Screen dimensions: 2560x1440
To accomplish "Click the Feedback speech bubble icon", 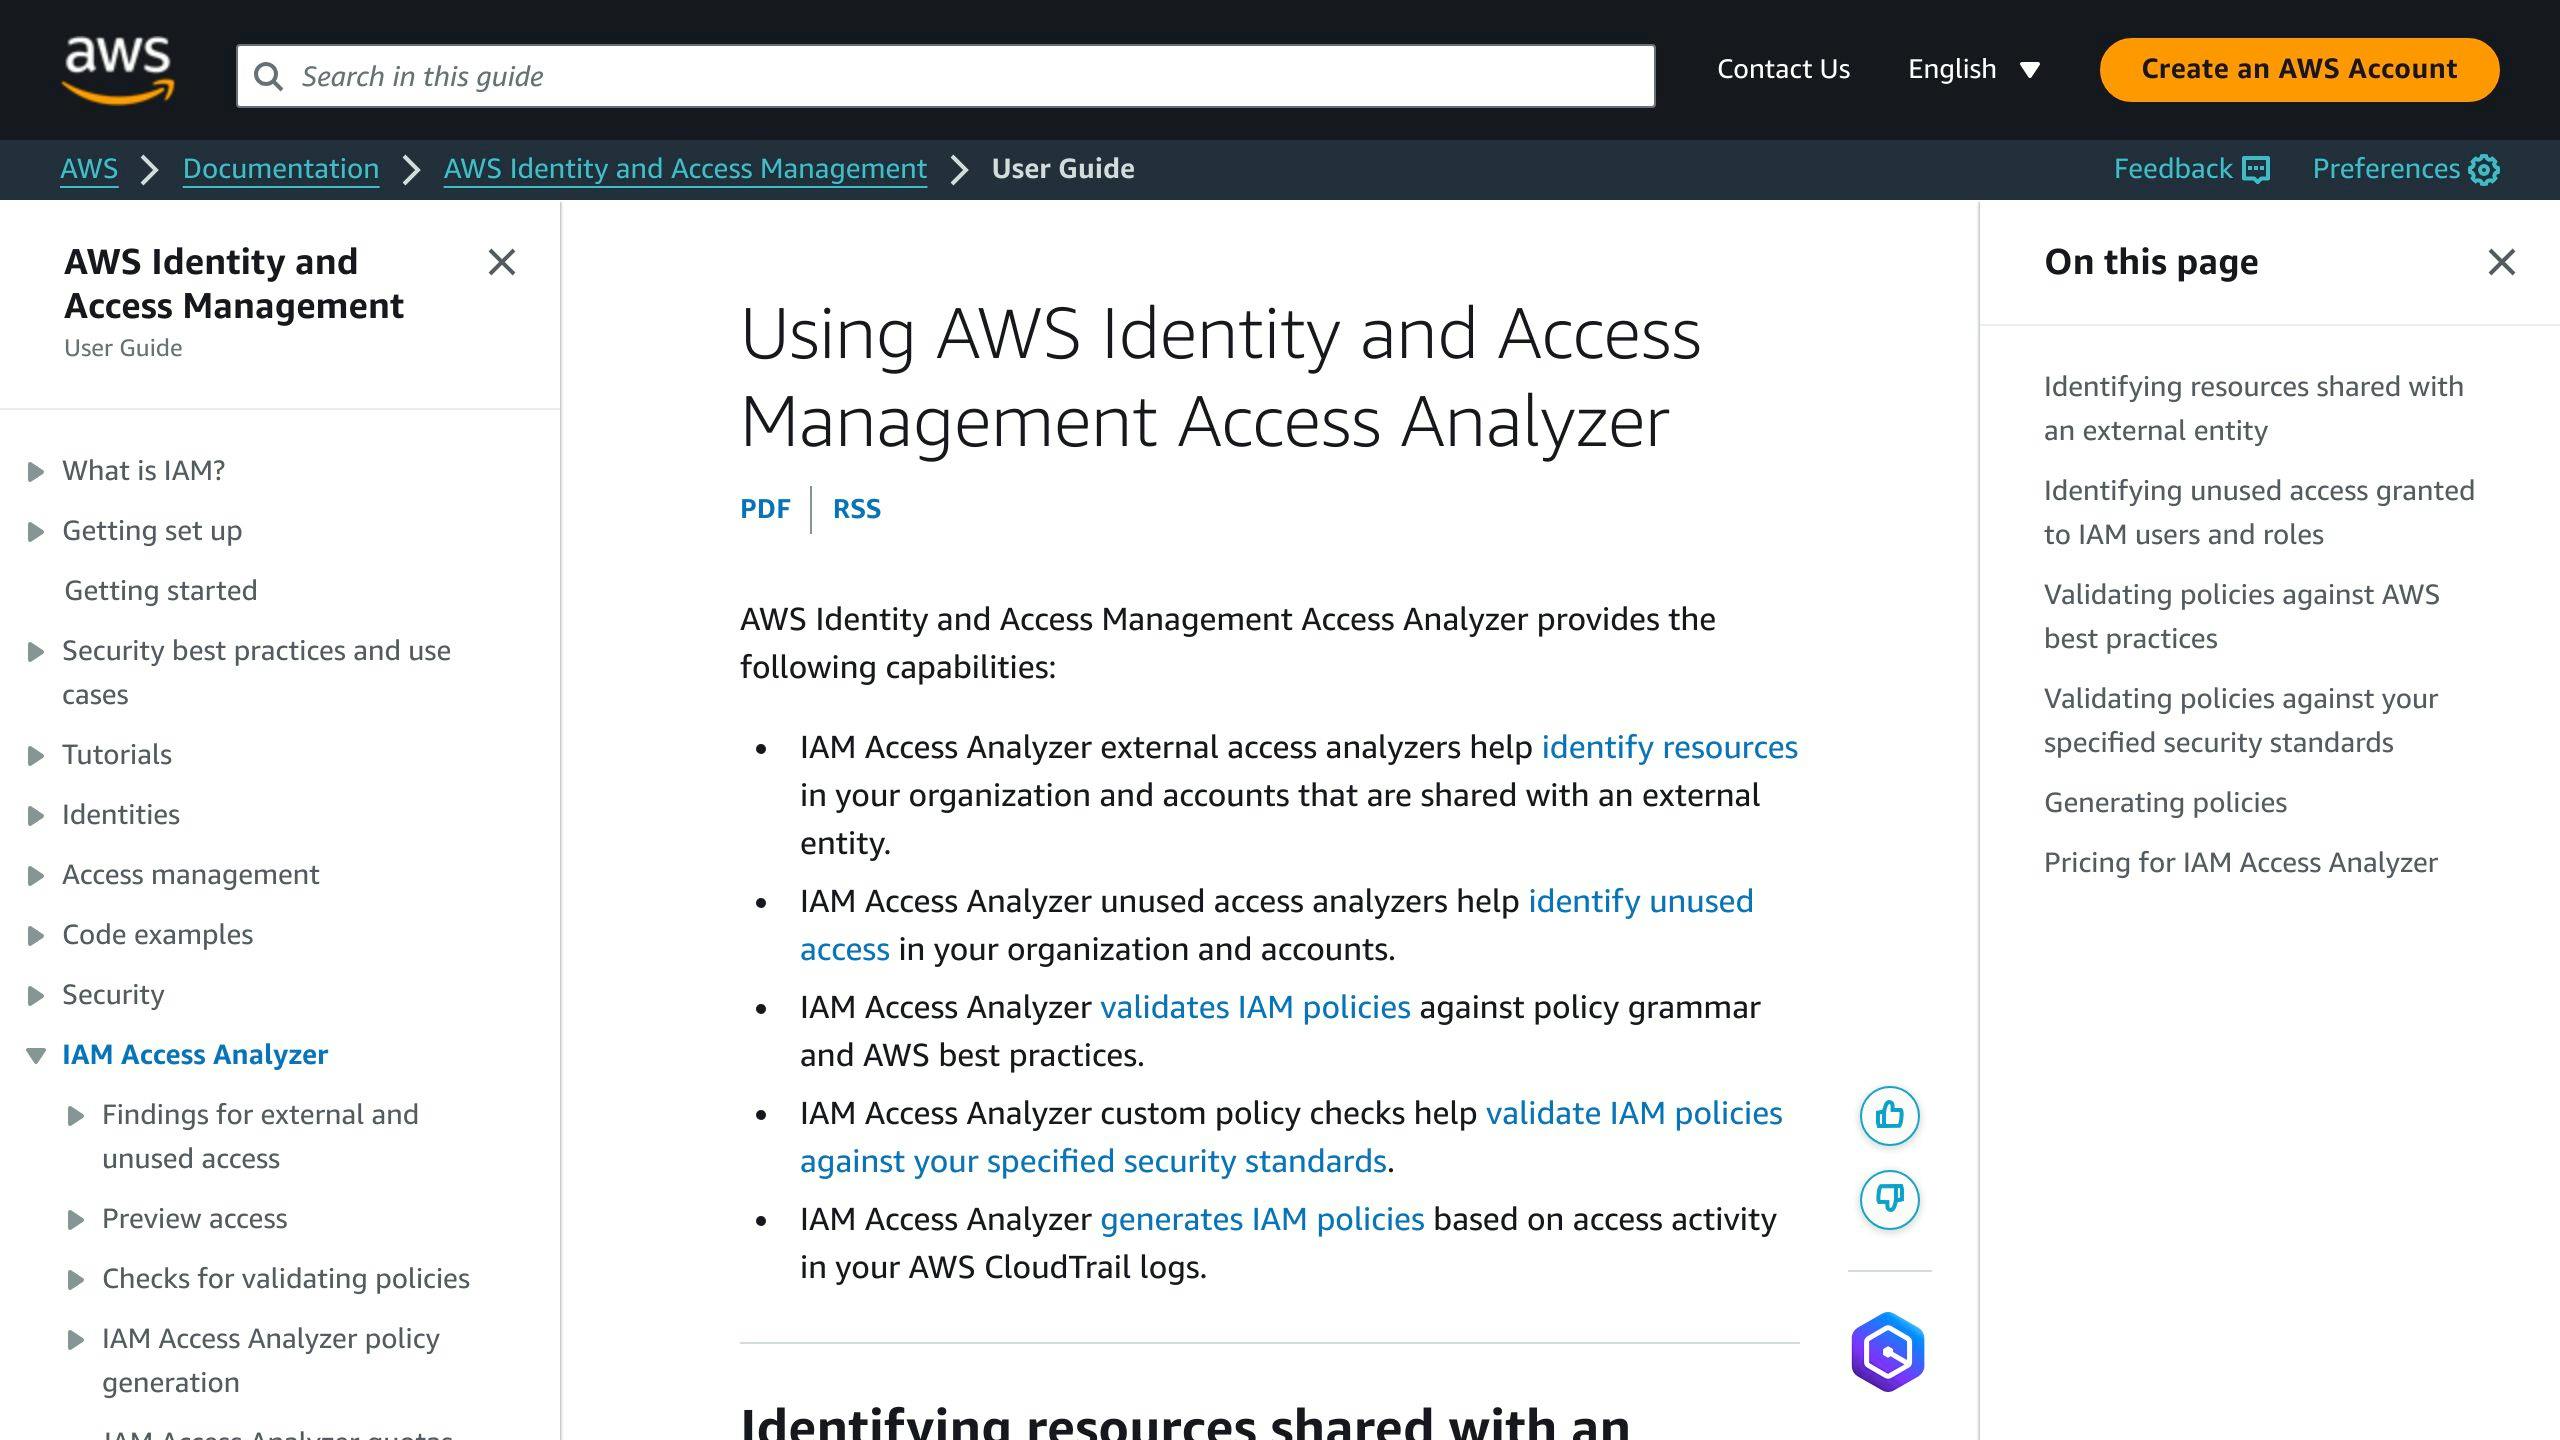I will point(2256,169).
